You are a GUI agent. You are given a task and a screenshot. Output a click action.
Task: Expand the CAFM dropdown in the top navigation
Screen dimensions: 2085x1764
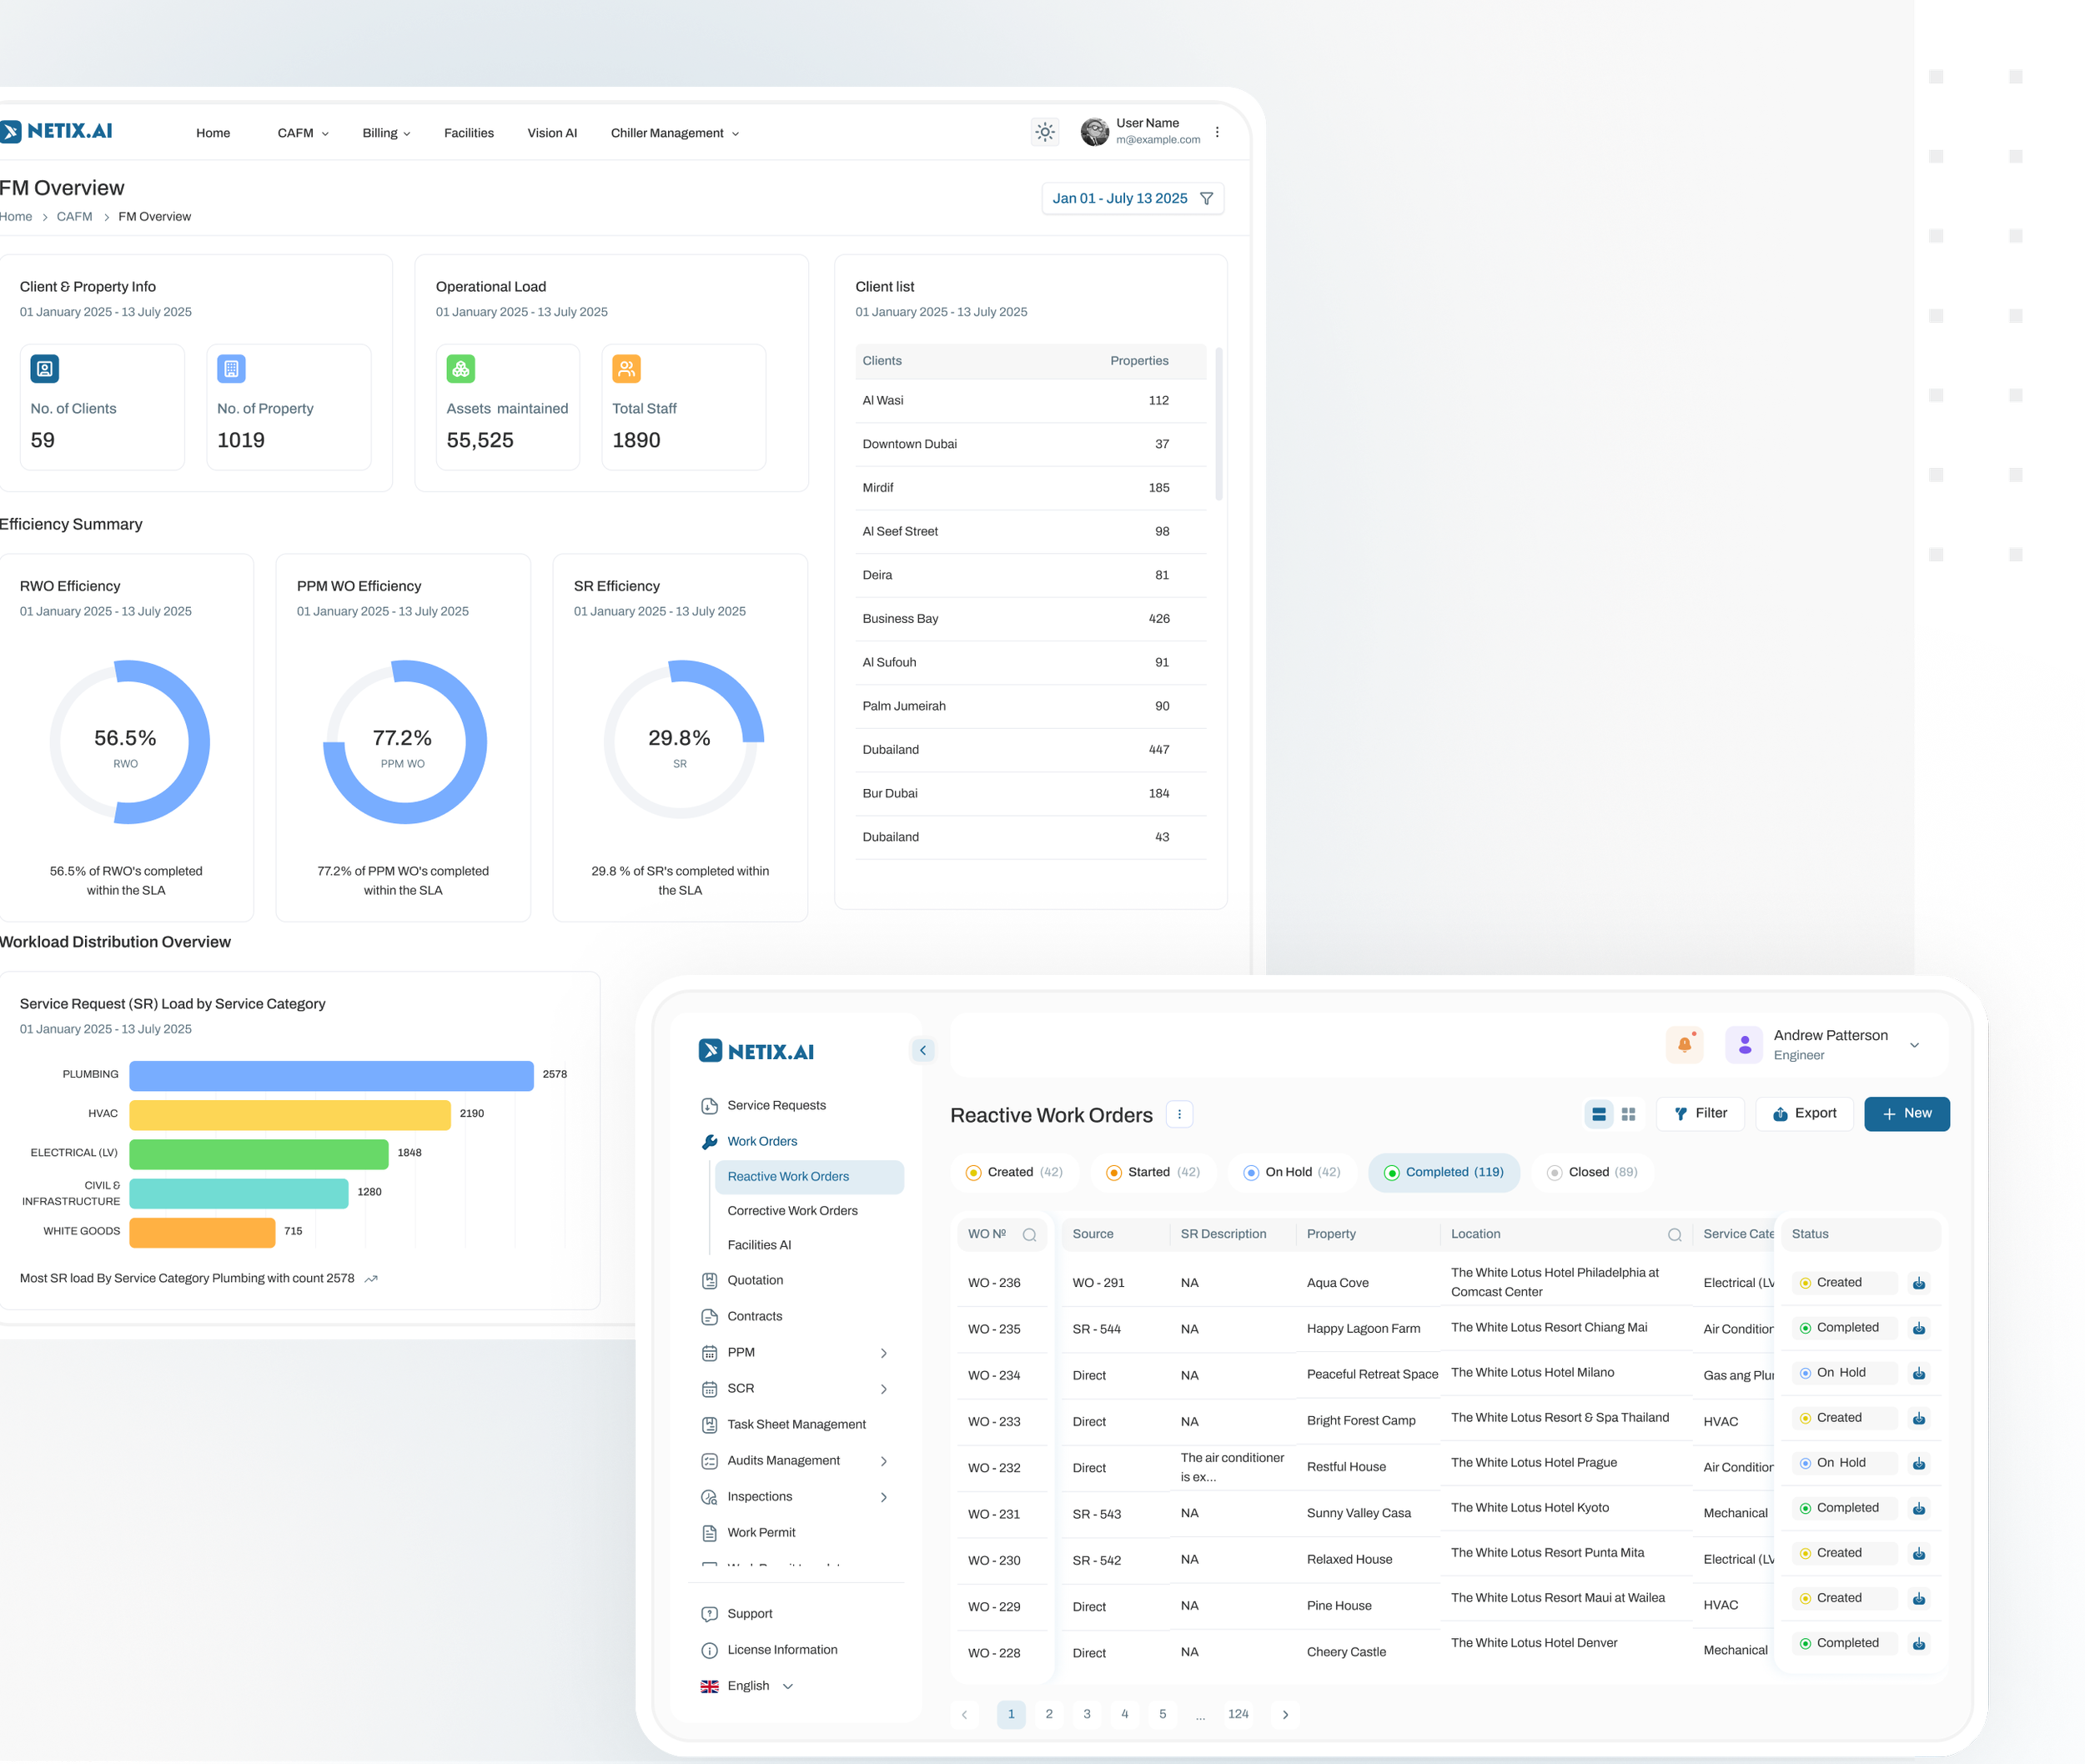coord(303,133)
